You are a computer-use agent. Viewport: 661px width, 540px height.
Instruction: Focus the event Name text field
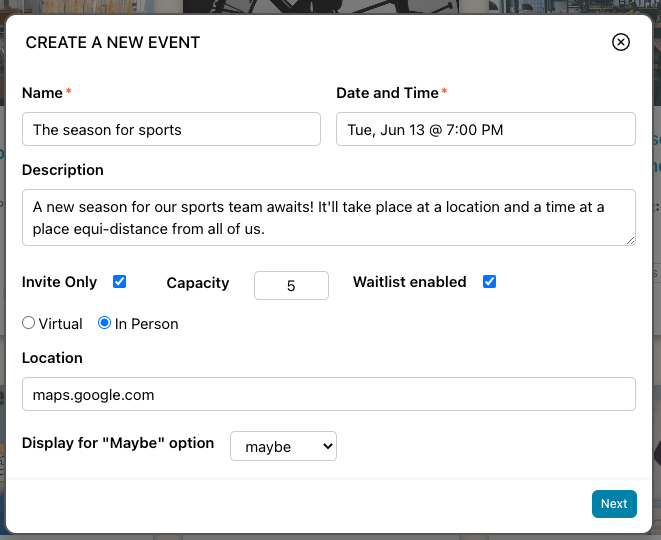pos(171,129)
